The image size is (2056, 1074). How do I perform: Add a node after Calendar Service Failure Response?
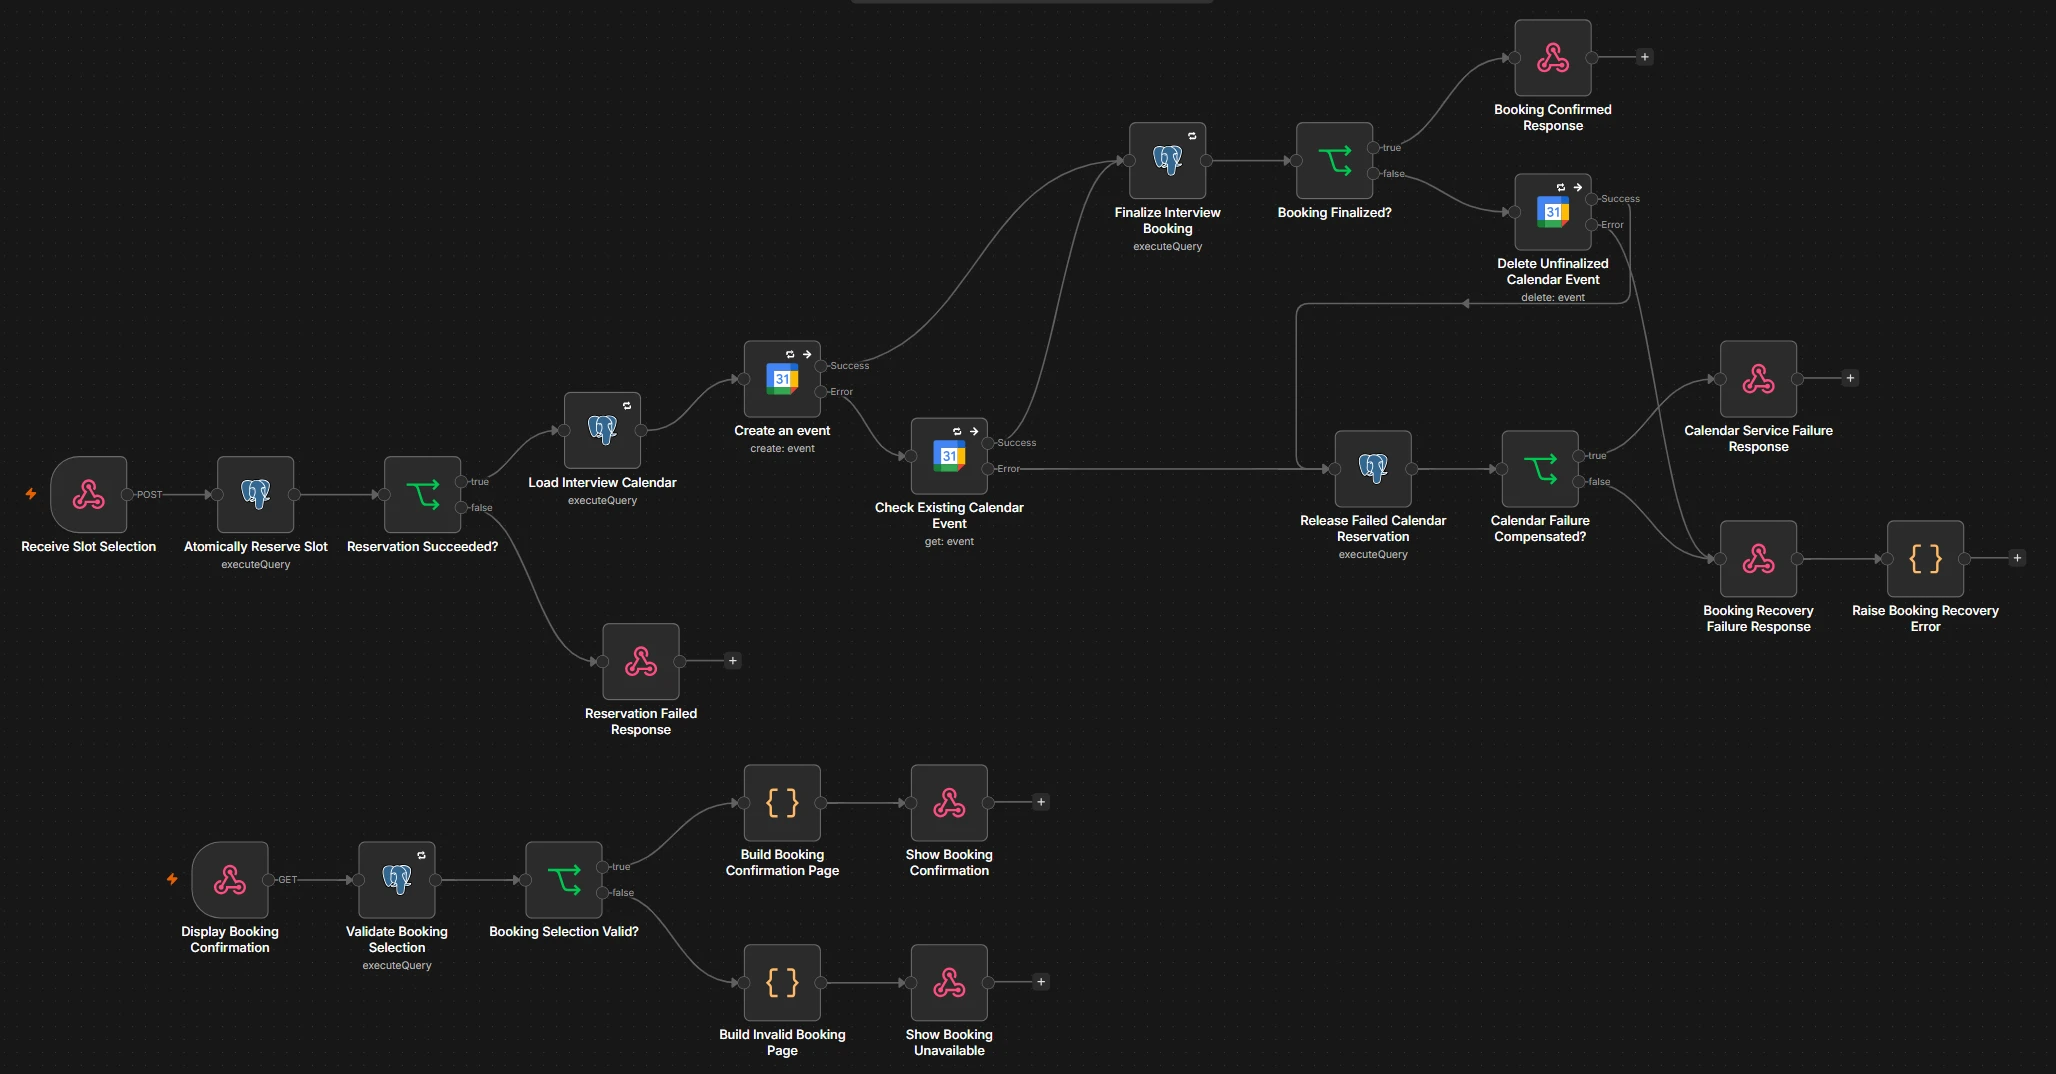pyautogui.click(x=1850, y=378)
